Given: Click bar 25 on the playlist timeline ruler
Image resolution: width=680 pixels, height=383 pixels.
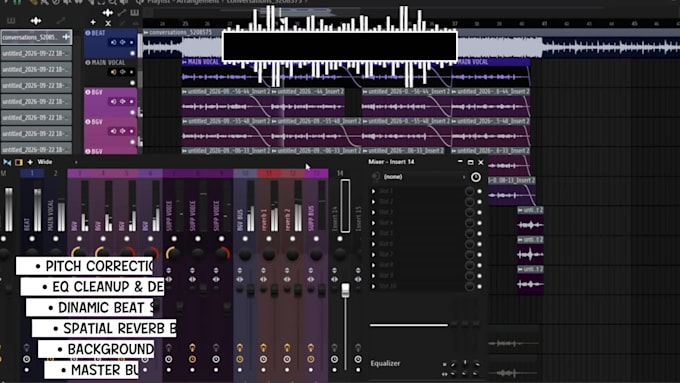Looking at the screenshot, I should (x=185, y=23).
